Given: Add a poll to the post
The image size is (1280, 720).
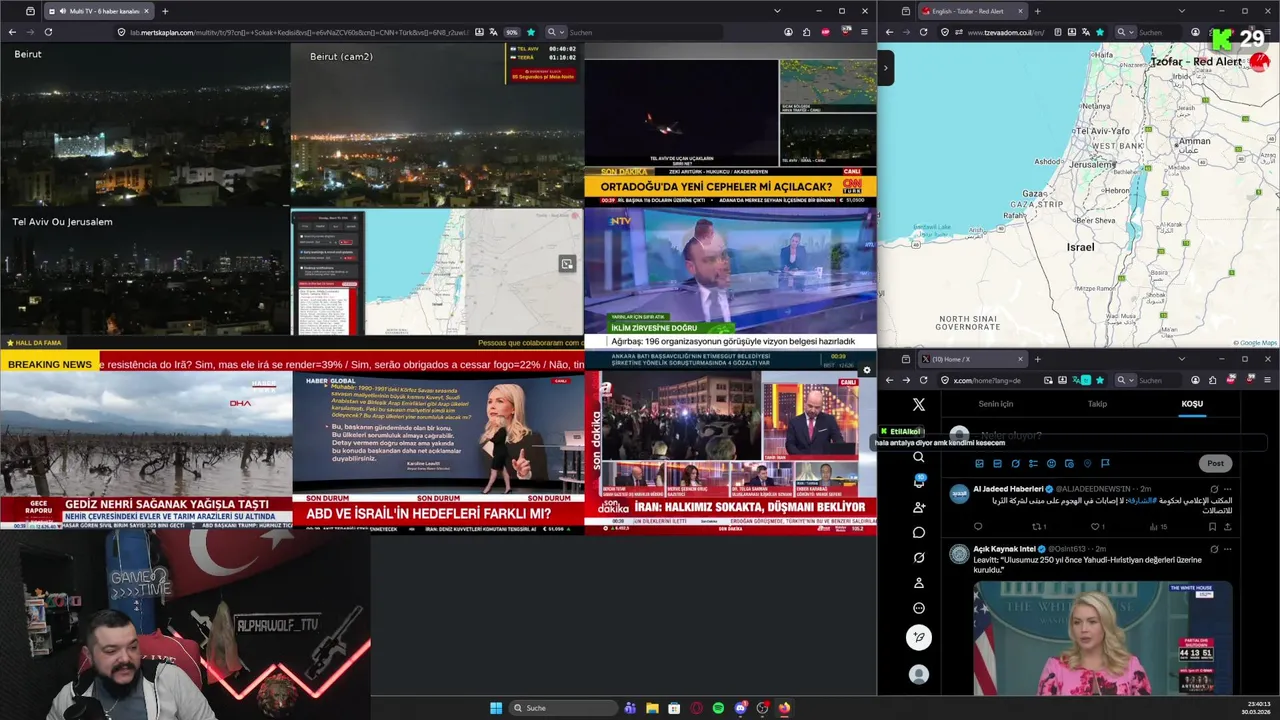Looking at the screenshot, I should (1033, 463).
